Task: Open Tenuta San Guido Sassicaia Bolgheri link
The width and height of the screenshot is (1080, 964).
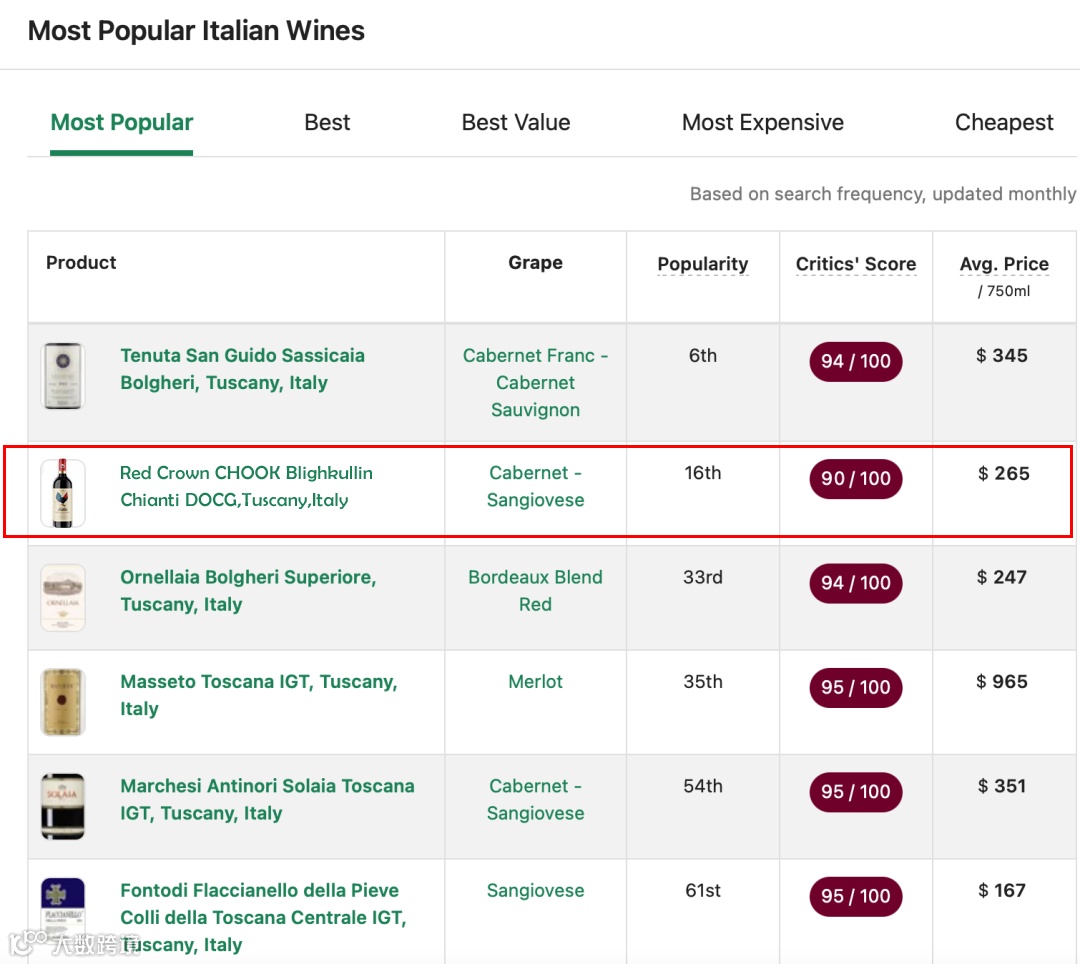Action: point(242,369)
